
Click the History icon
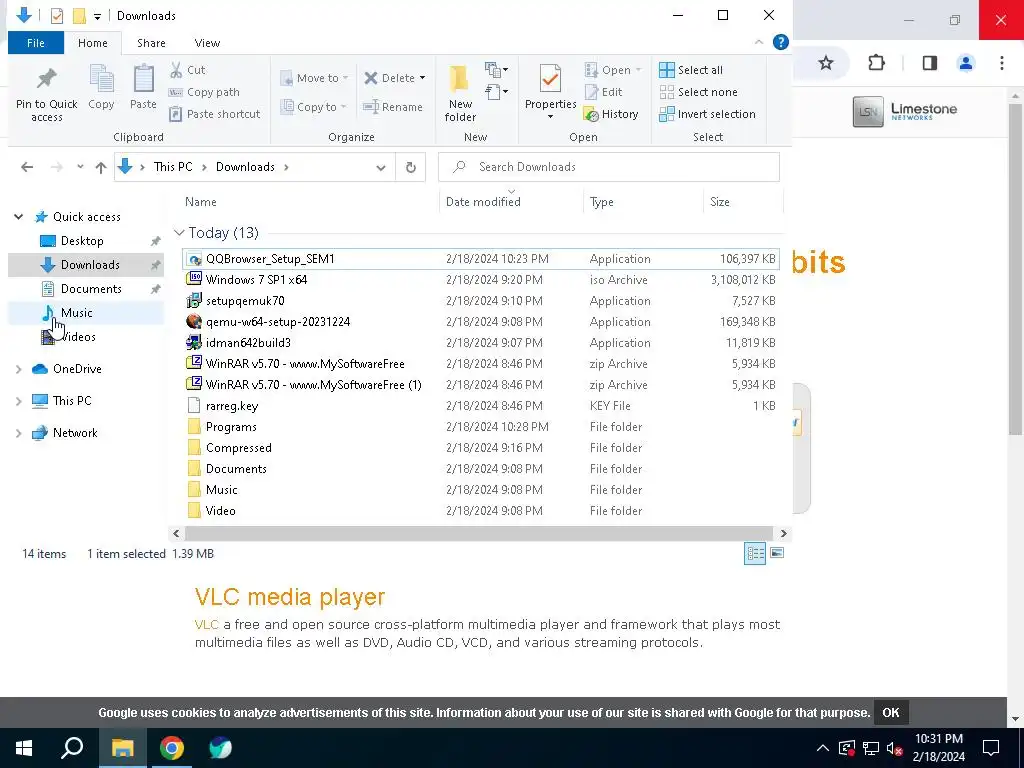tap(592, 114)
